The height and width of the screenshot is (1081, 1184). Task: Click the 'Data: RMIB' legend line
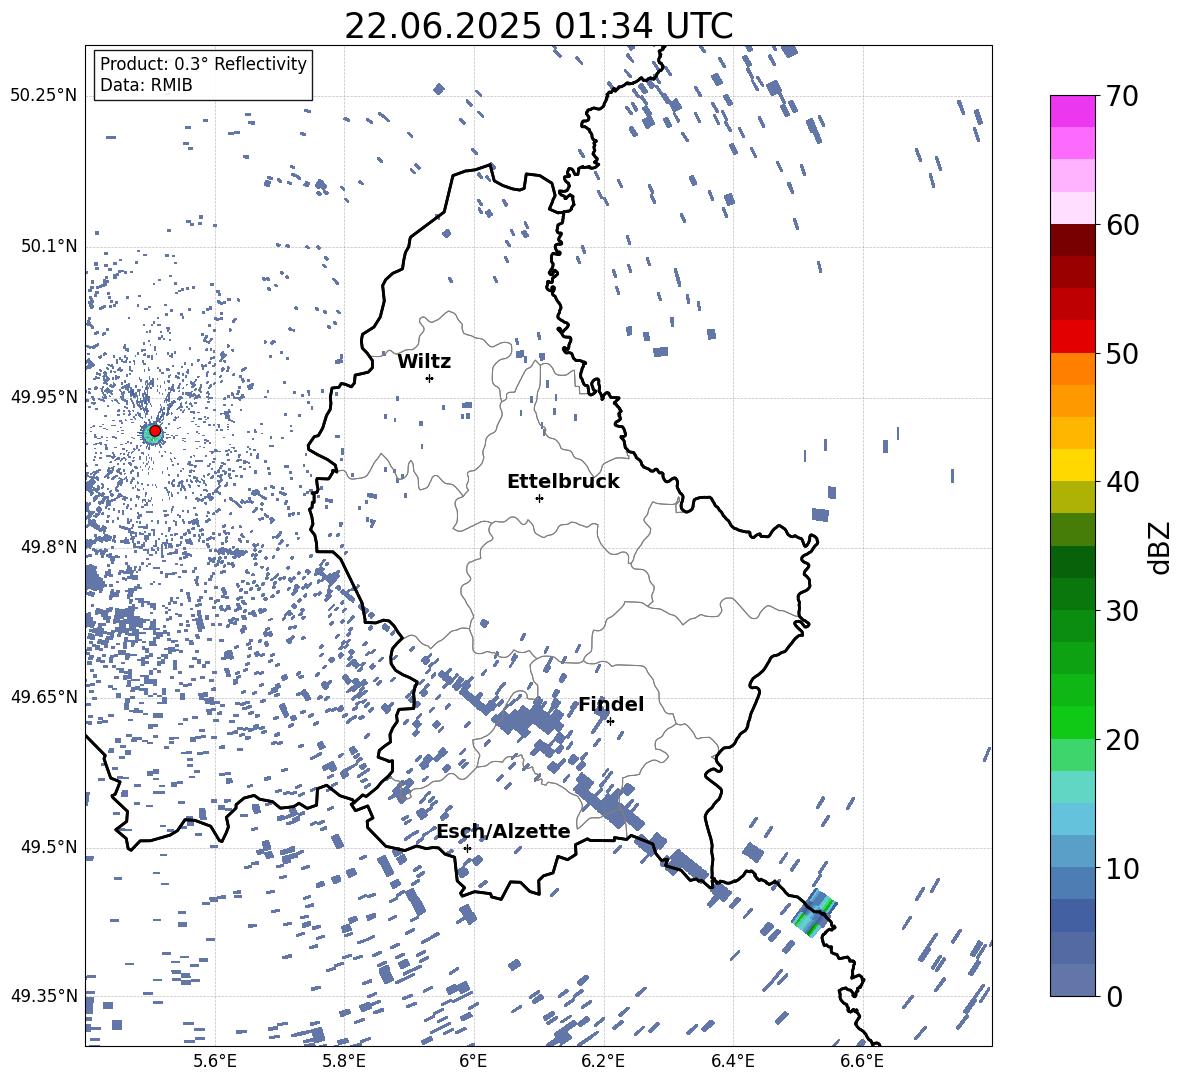146,85
